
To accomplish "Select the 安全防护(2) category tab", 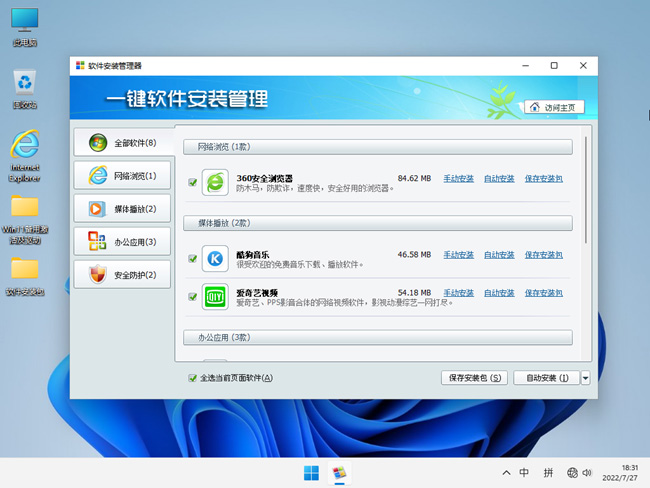I will point(122,275).
